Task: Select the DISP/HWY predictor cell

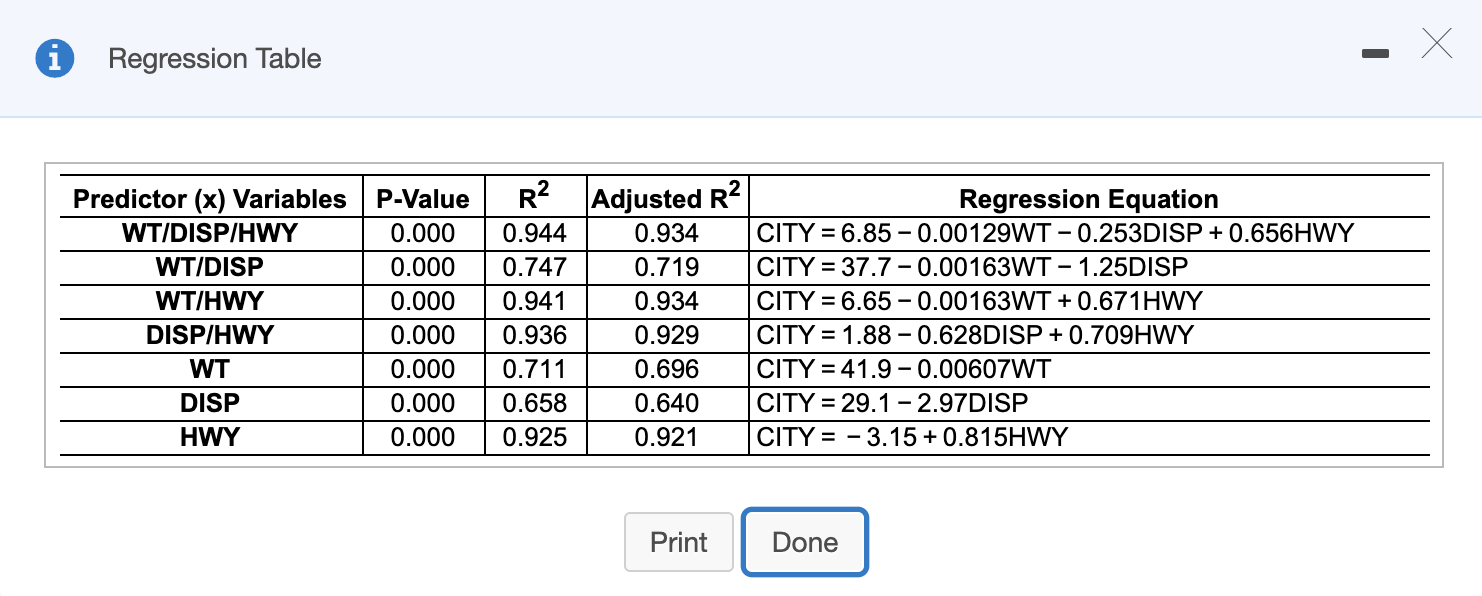Action: (x=210, y=335)
